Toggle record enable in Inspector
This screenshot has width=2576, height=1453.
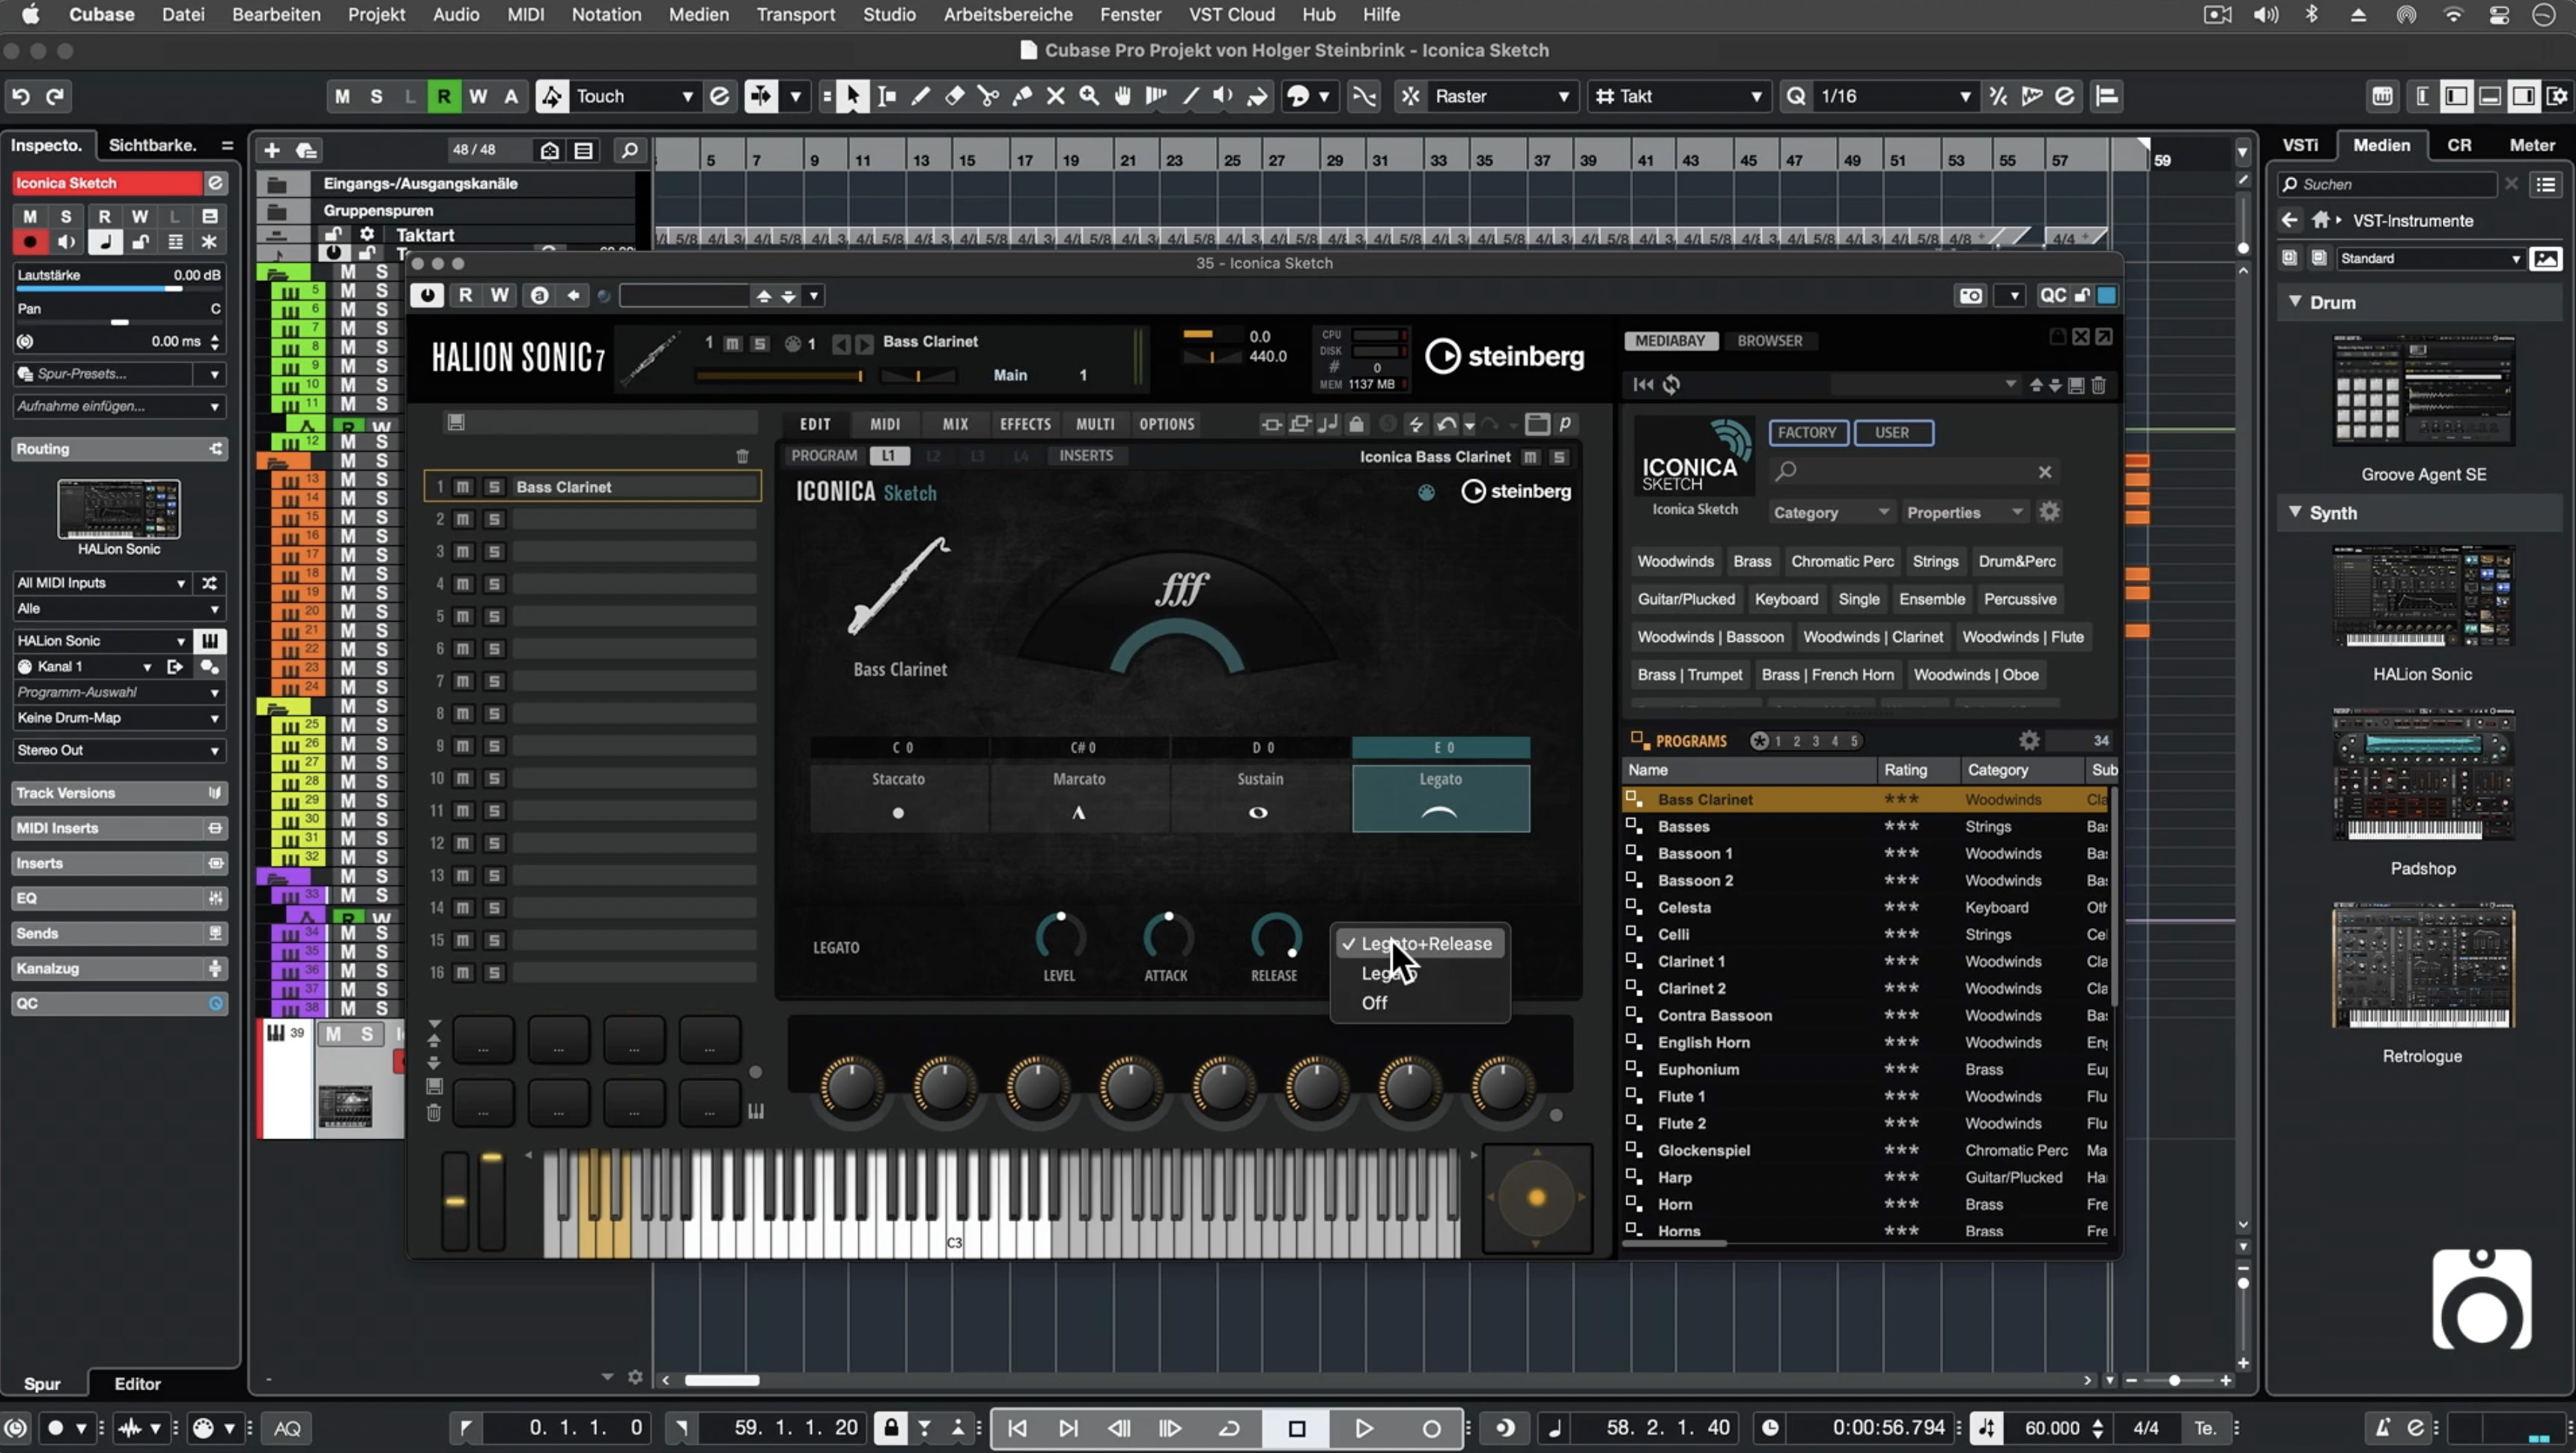(x=30, y=242)
